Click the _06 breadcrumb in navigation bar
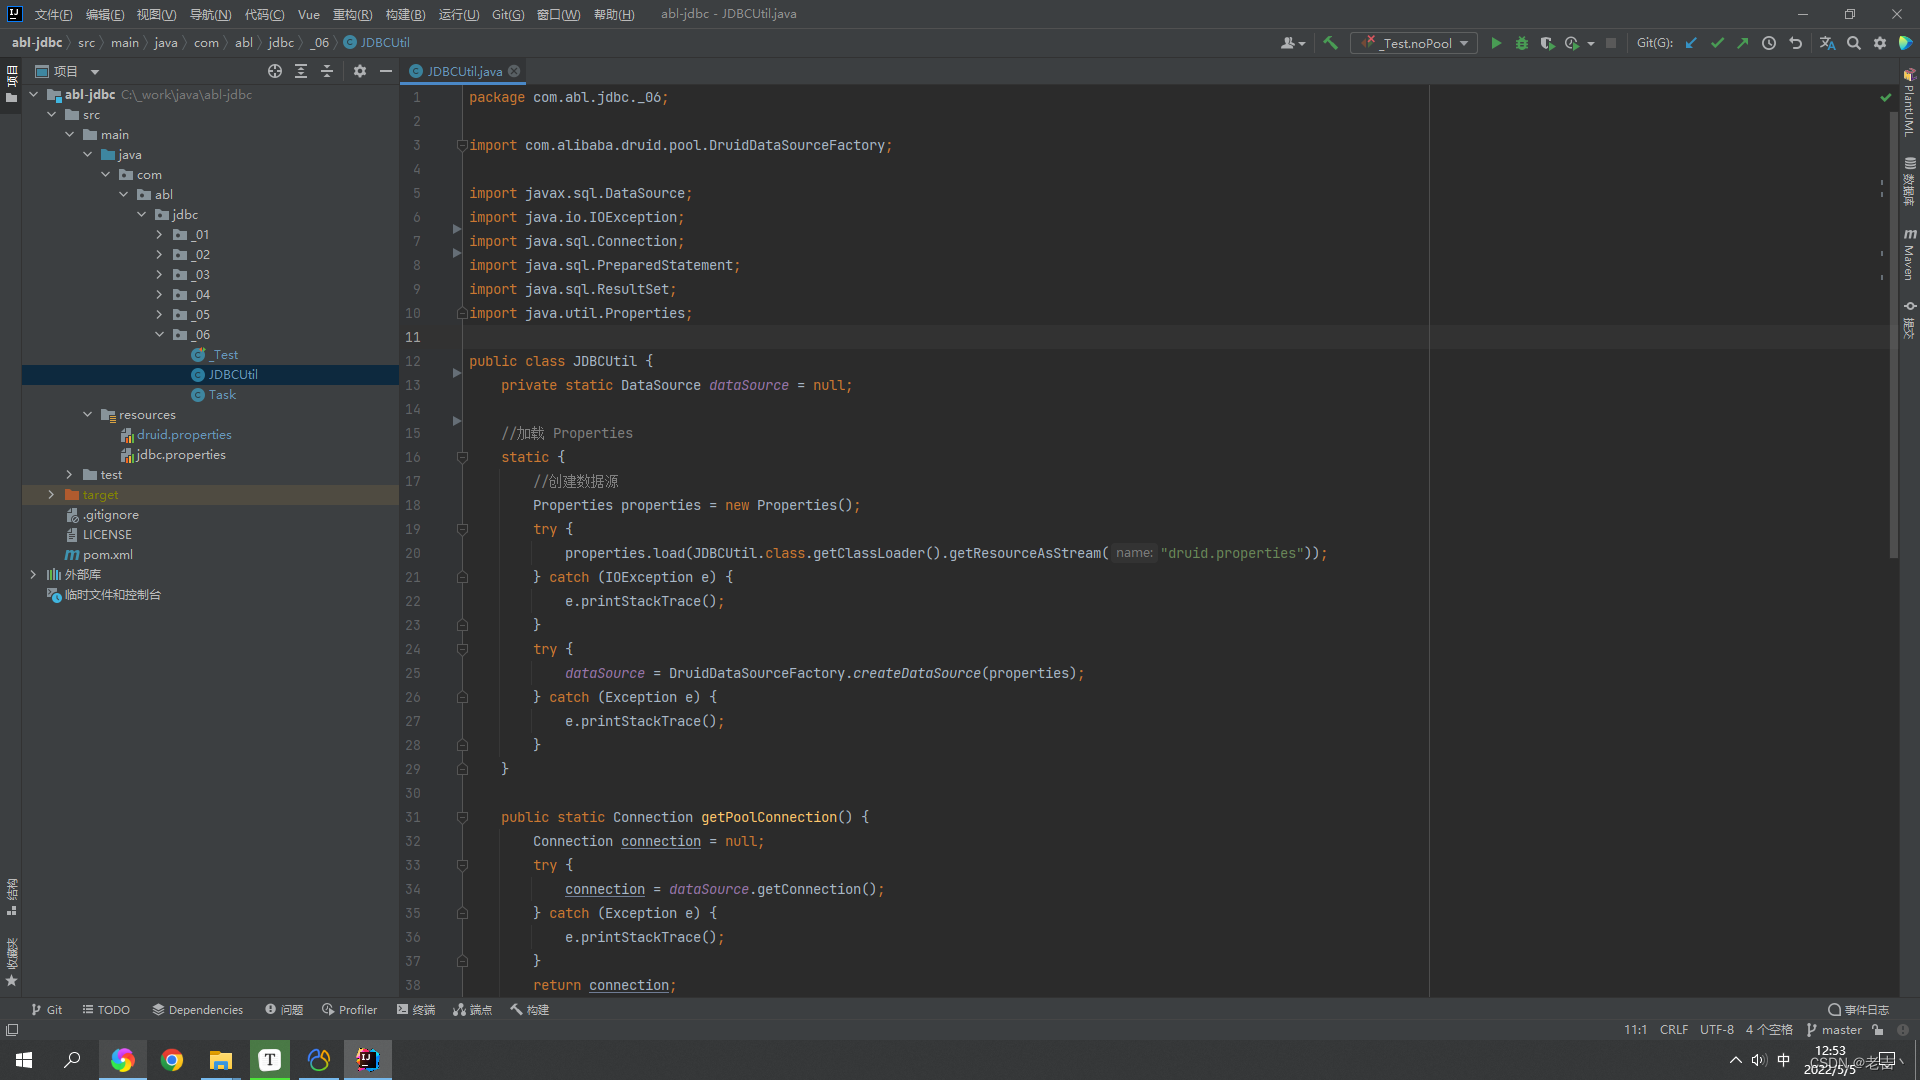The width and height of the screenshot is (1920, 1080). point(320,42)
